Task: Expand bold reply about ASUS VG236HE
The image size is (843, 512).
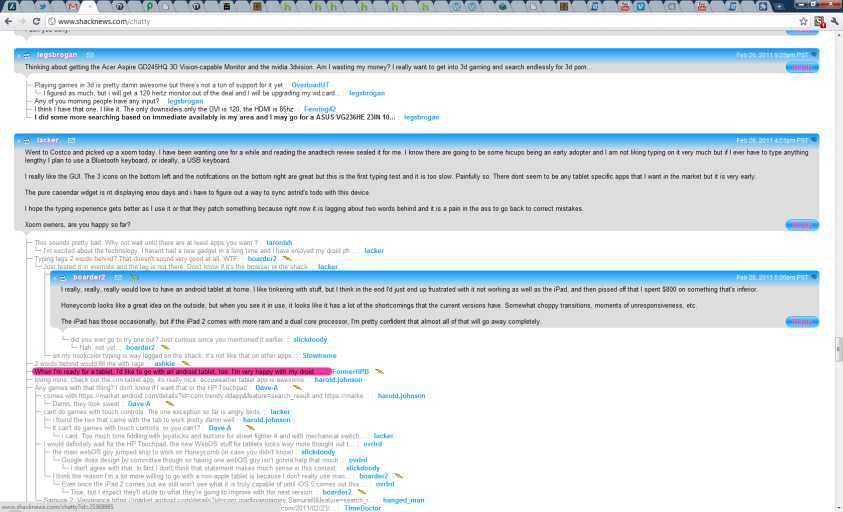Action: (x=215, y=117)
